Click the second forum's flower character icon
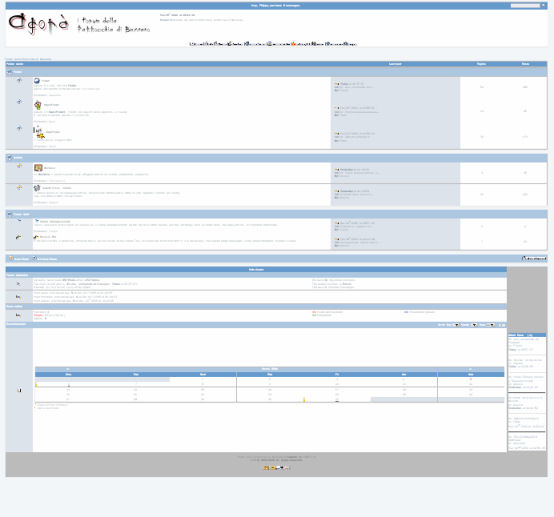Viewport: 554px width, 517px height. [x=38, y=105]
